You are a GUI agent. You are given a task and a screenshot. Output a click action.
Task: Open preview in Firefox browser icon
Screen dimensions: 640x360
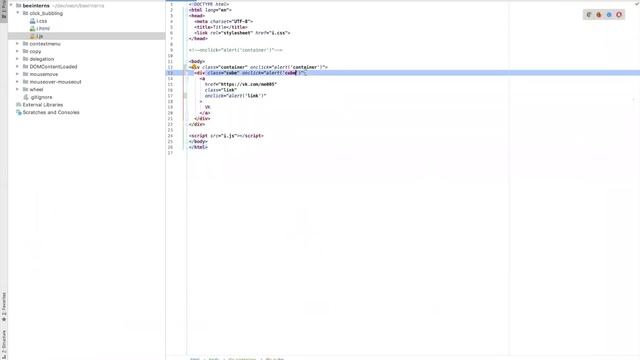click(599, 15)
